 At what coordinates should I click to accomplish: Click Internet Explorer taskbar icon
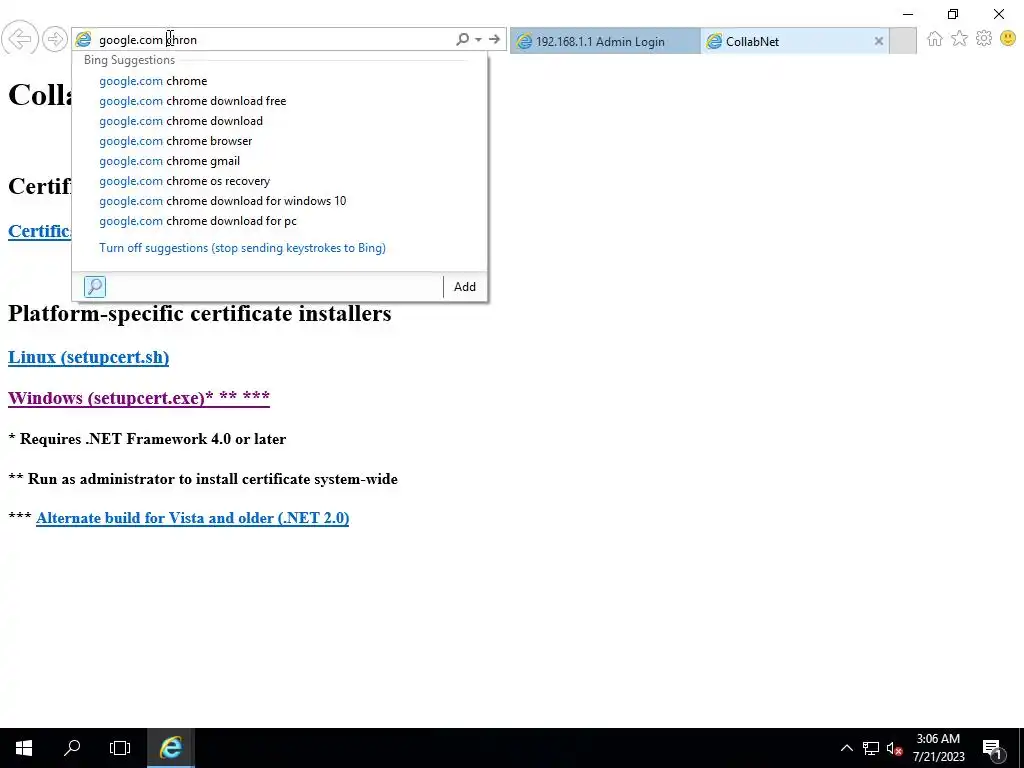170,748
